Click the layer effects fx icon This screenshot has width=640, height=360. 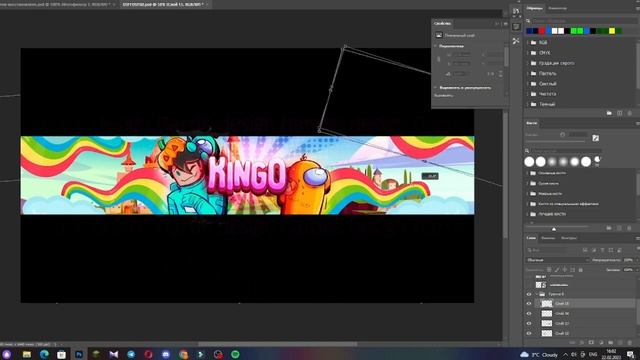click(582, 342)
